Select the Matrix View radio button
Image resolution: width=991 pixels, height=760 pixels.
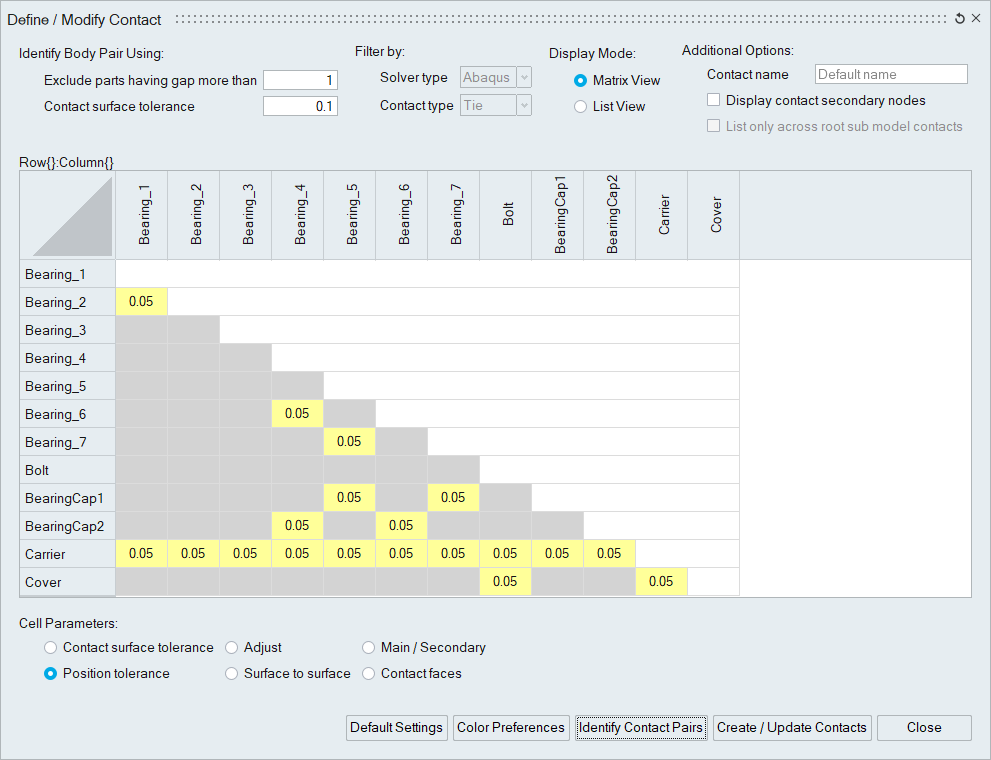click(x=581, y=81)
